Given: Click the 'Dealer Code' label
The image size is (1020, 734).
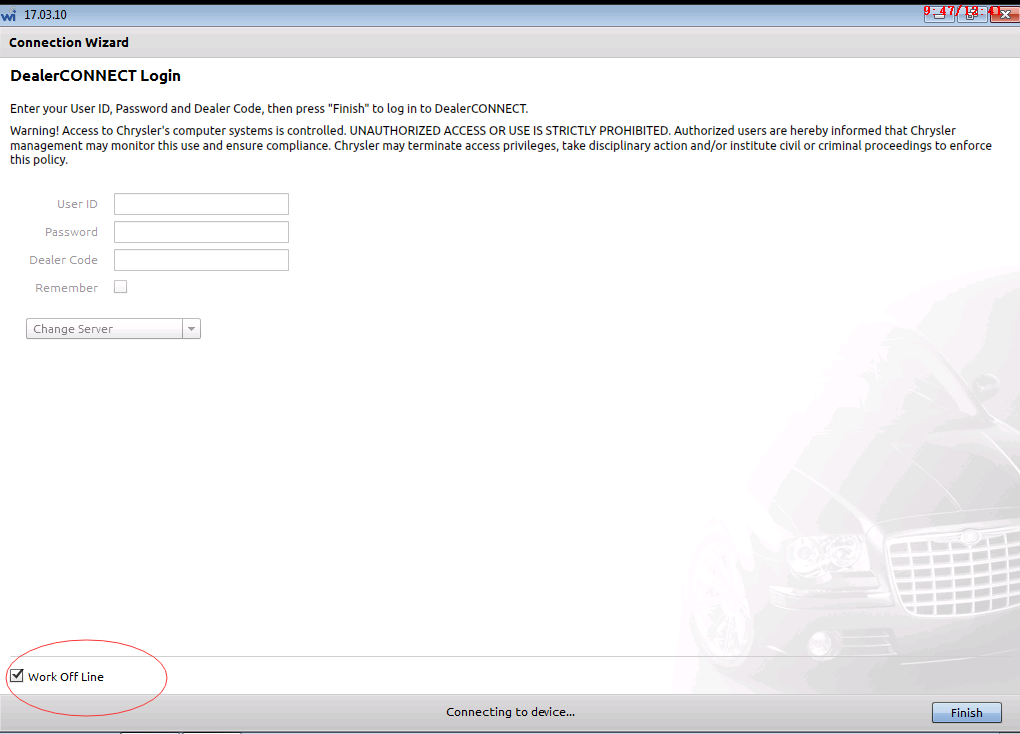Looking at the screenshot, I should pyautogui.click(x=63, y=260).
